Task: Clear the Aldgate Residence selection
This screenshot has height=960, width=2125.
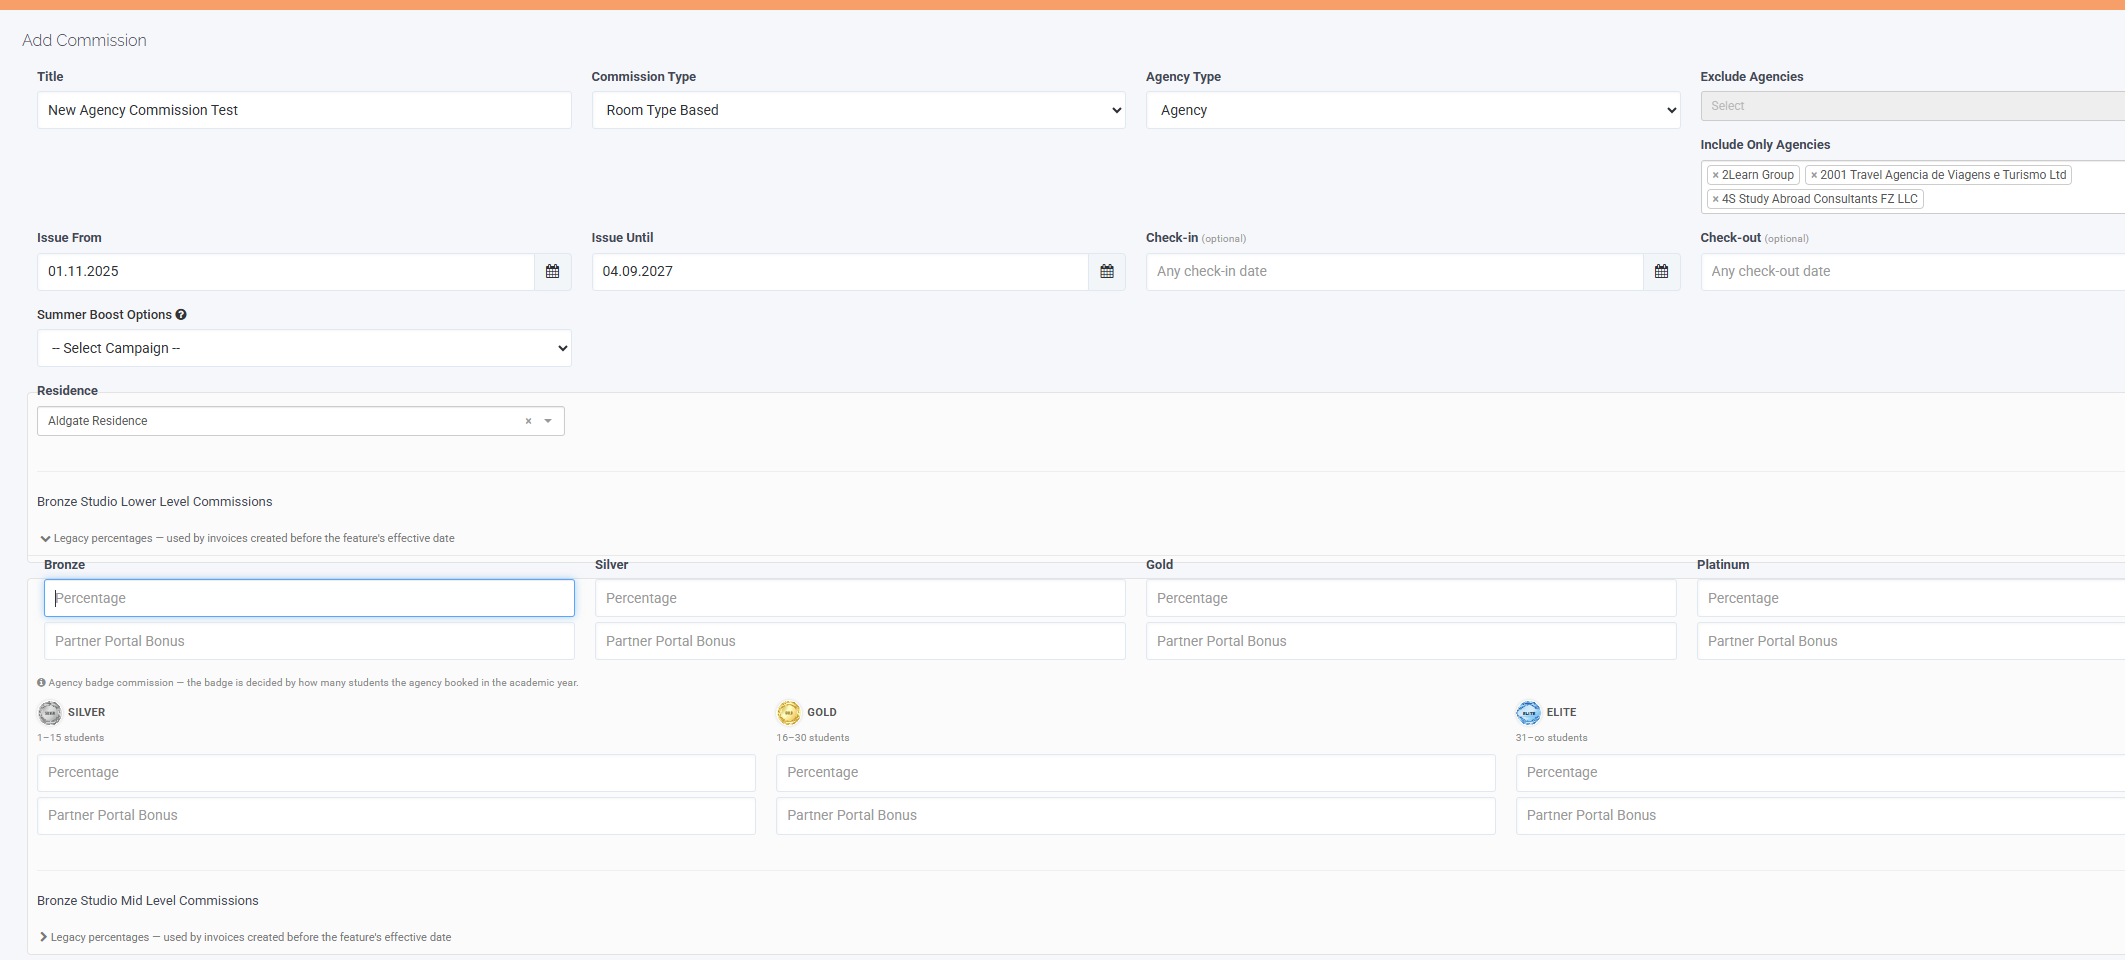Action: coord(528,421)
